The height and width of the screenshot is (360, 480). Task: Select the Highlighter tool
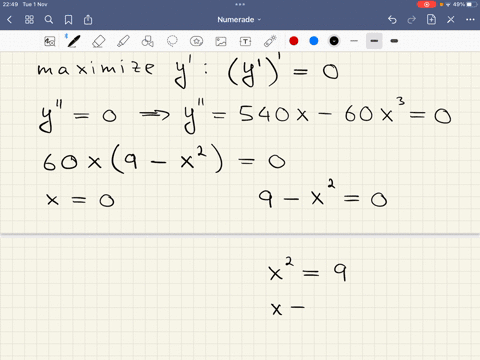(123, 41)
